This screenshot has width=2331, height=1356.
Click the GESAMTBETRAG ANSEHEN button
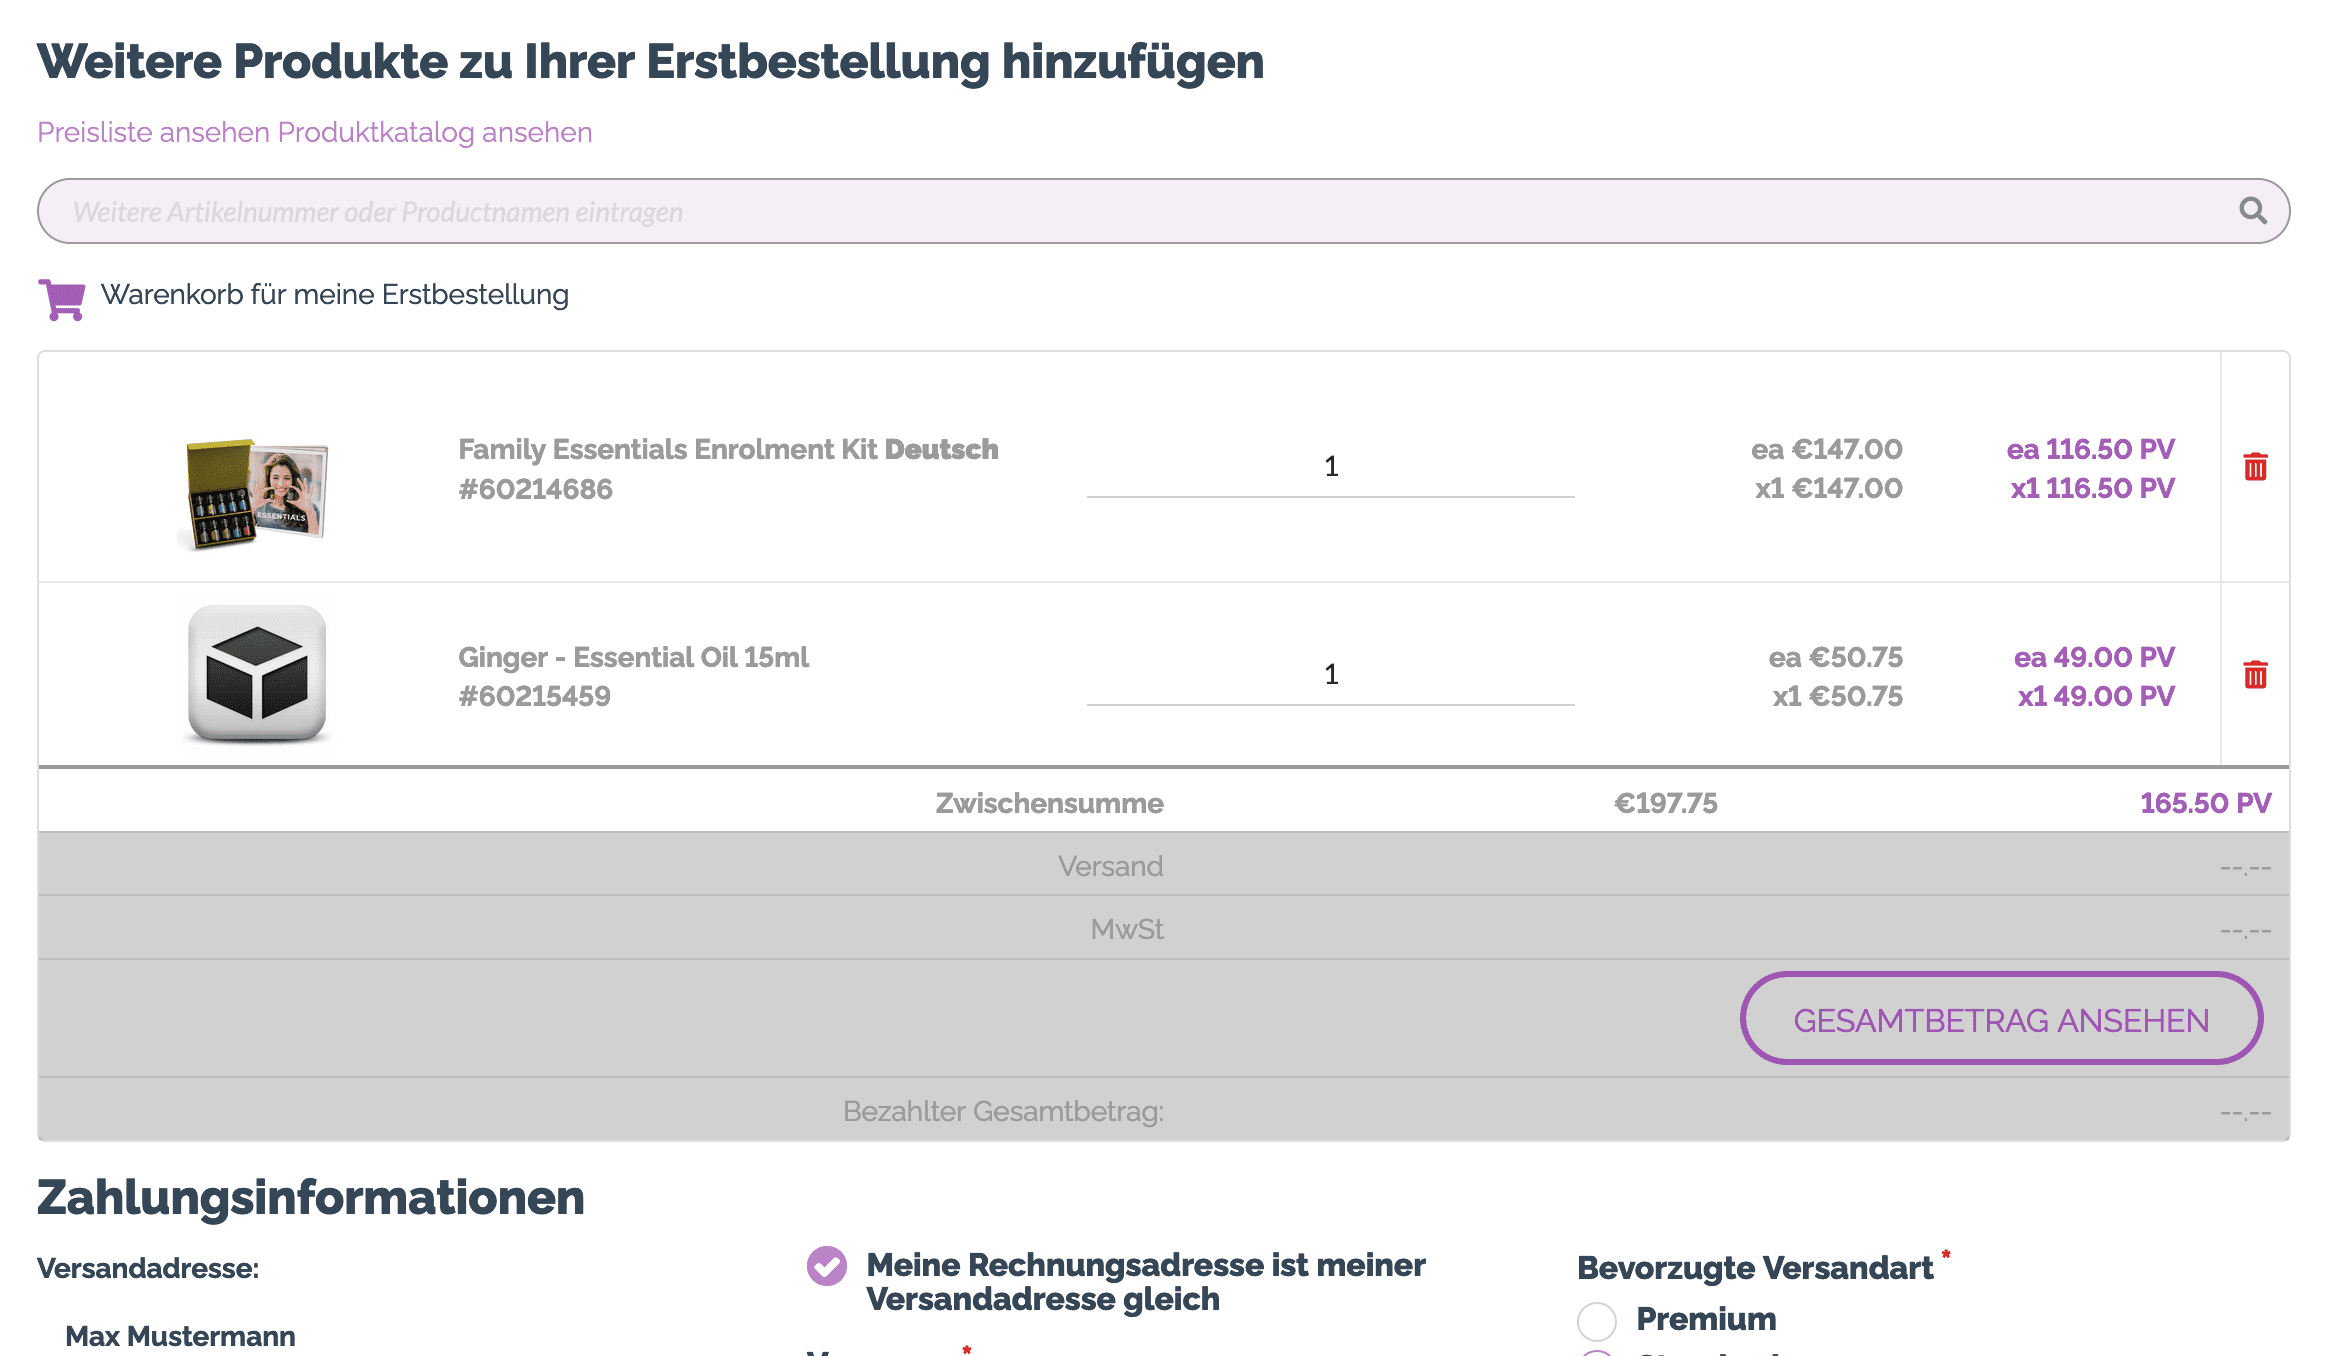[2001, 1019]
